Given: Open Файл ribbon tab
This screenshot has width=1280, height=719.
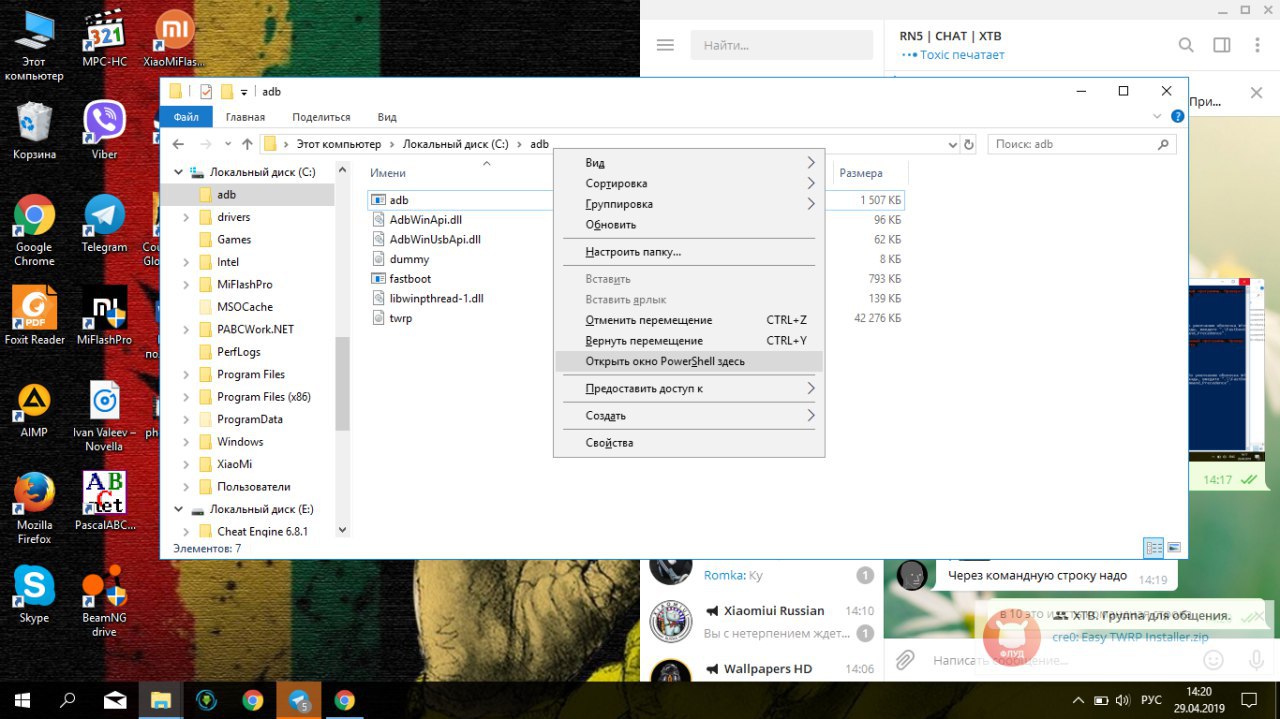Looking at the screenshot, I should 186,117.
